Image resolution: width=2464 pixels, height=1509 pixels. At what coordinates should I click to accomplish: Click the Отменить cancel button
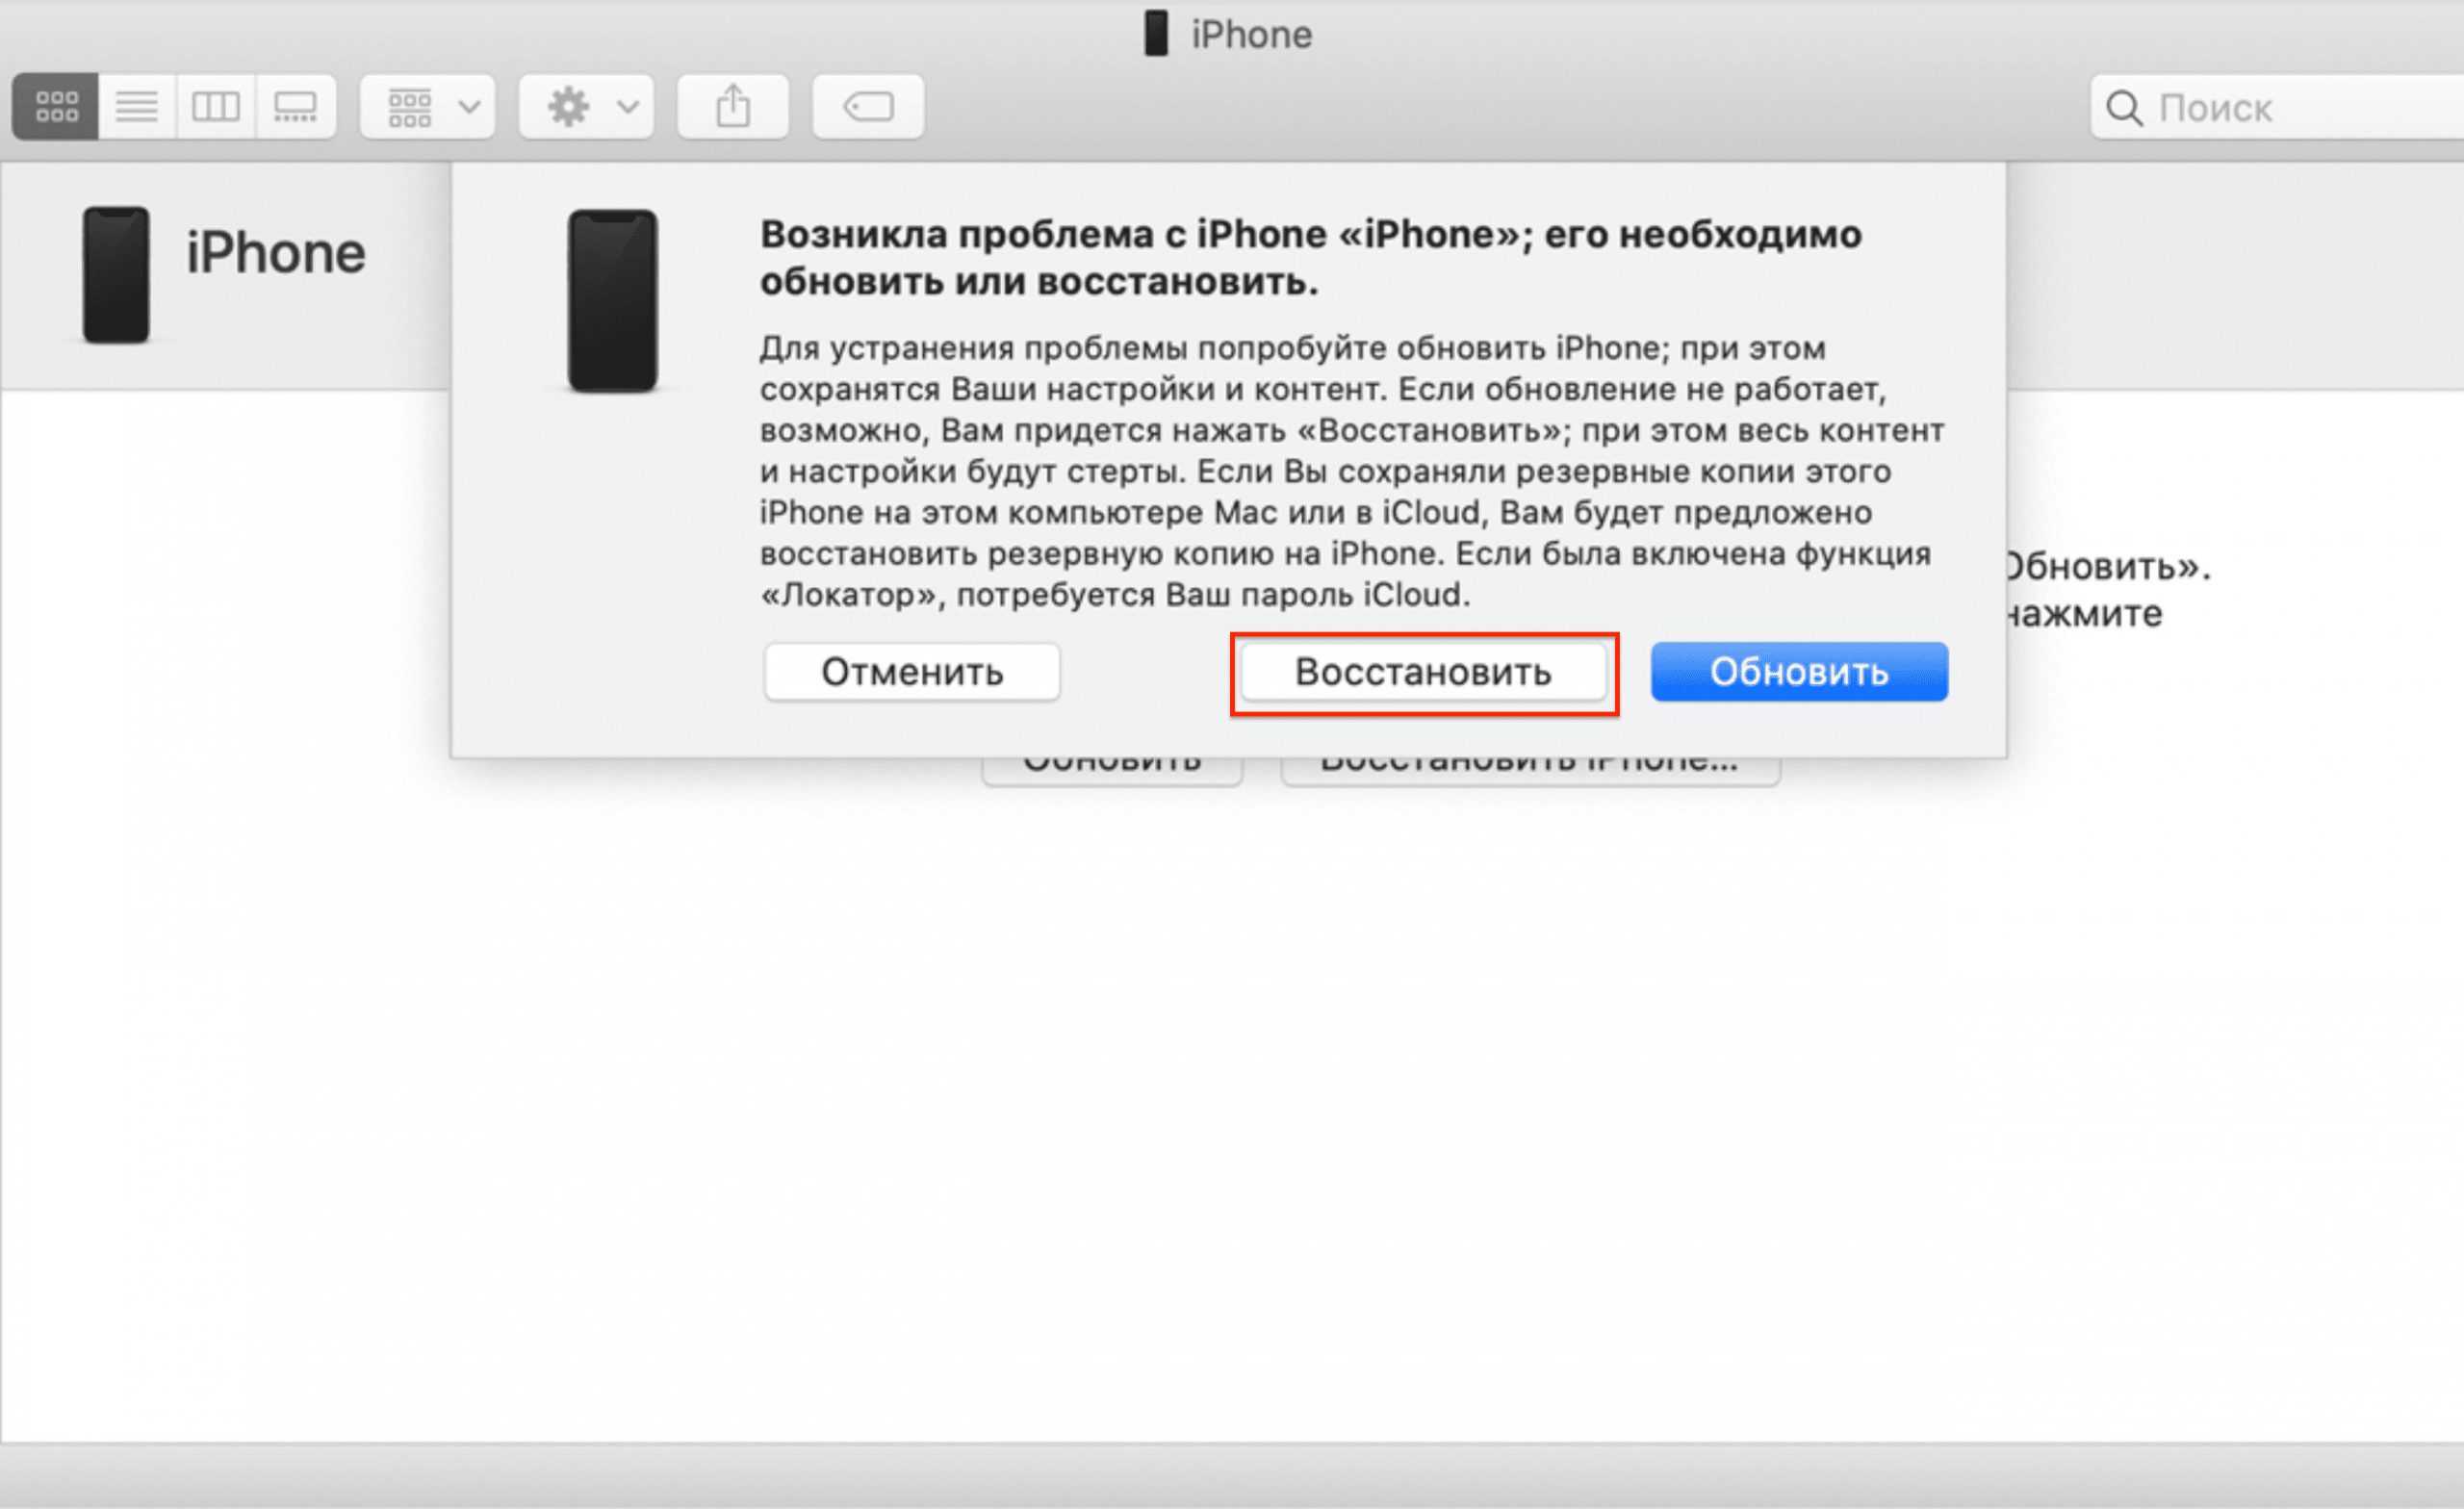pyautogui.click(x=910, y=672)
